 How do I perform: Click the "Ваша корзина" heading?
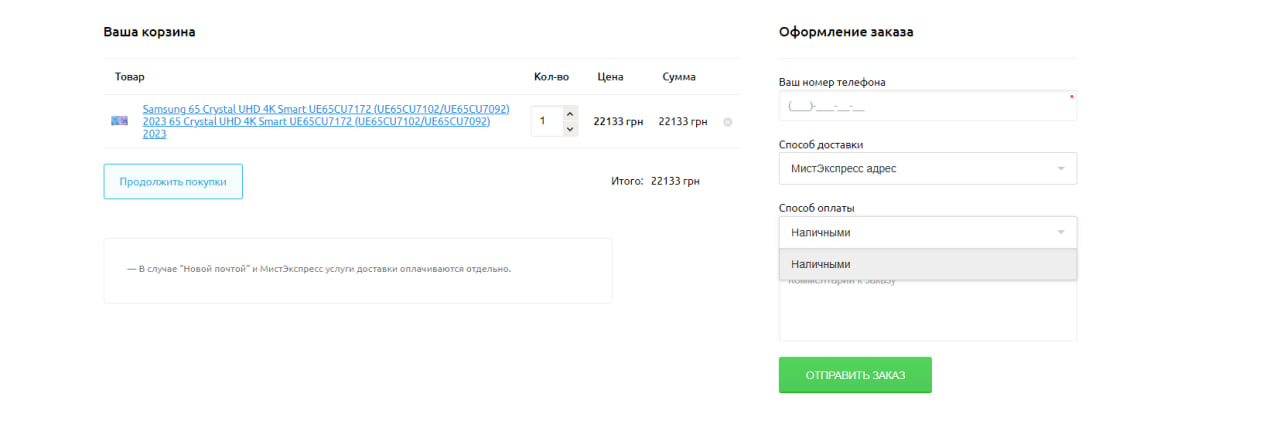click(x=149, y=31)
